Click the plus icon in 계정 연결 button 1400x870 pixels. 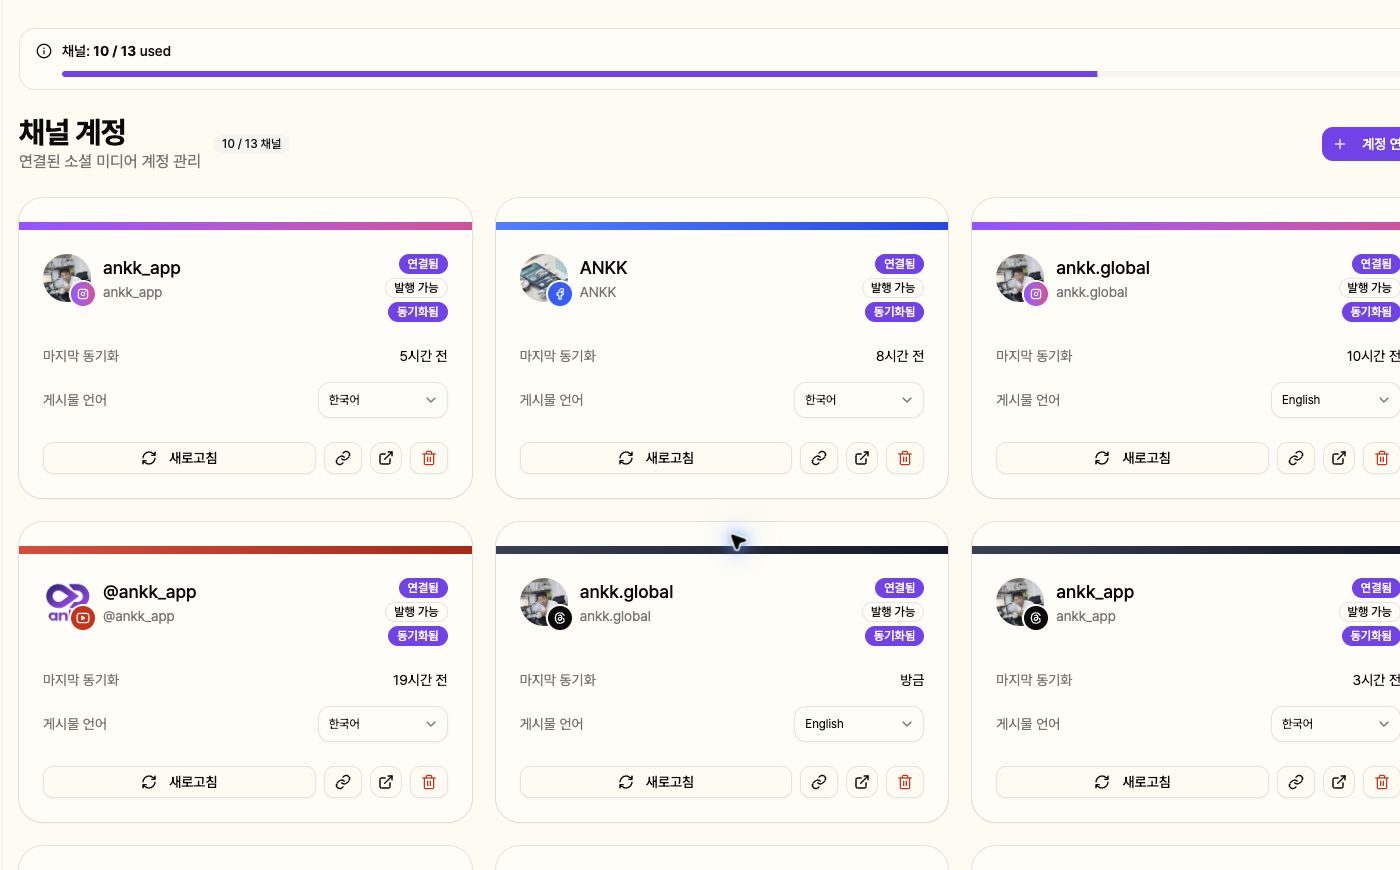1340,144
